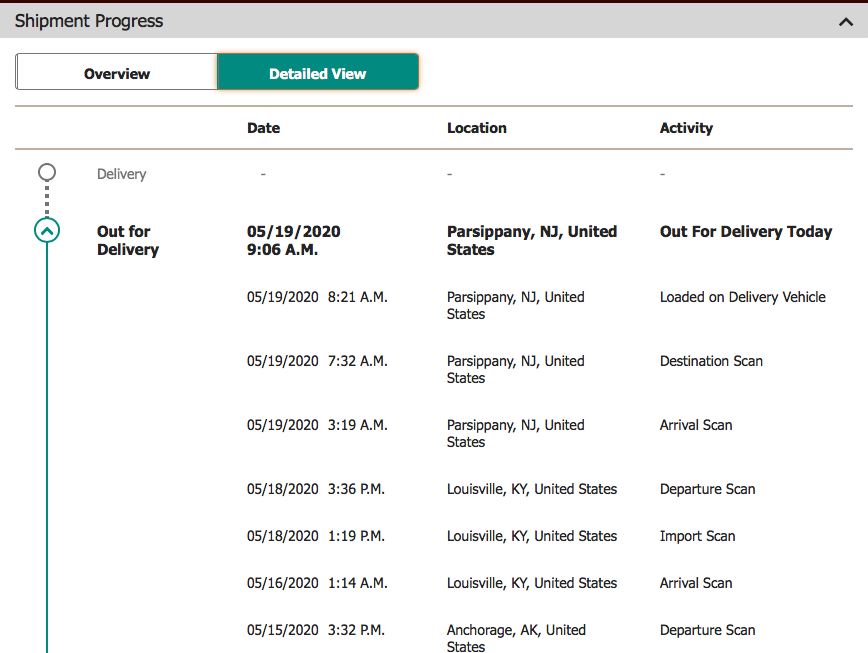
Task: Click the Shipment Progress heading
Action: coord(89,21)
